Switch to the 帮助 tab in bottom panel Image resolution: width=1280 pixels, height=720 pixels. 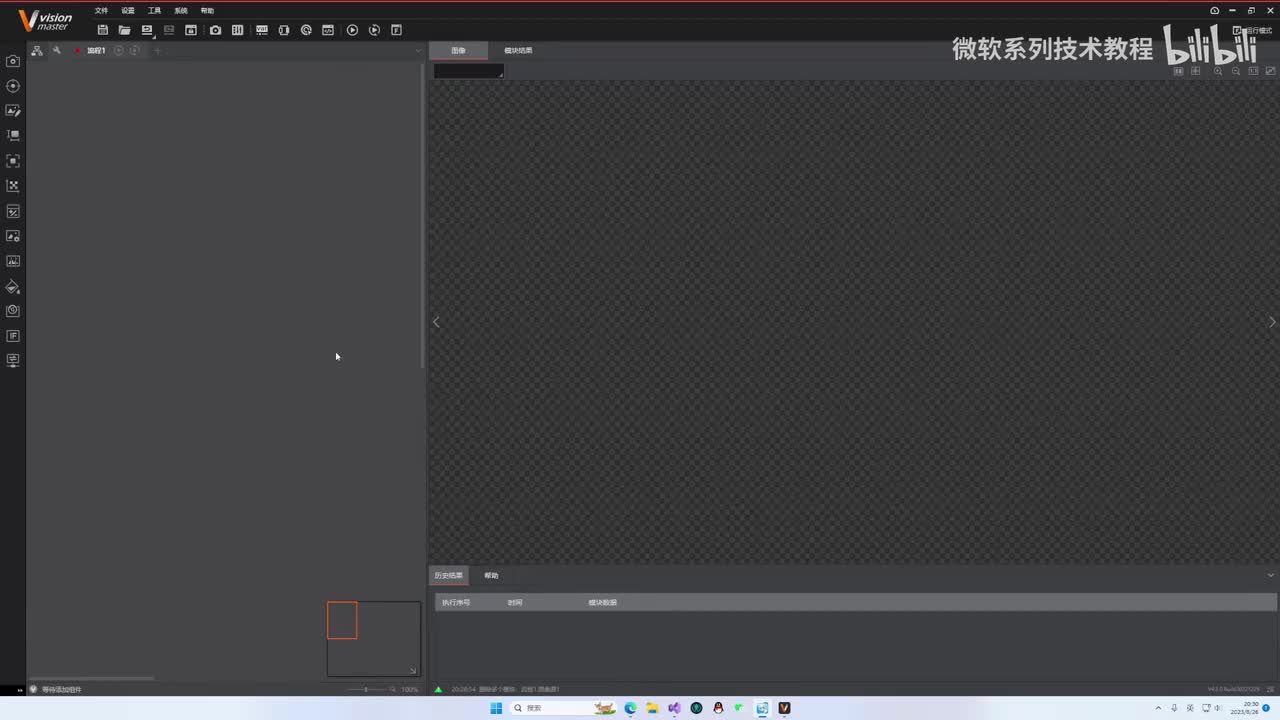(491, 576)
